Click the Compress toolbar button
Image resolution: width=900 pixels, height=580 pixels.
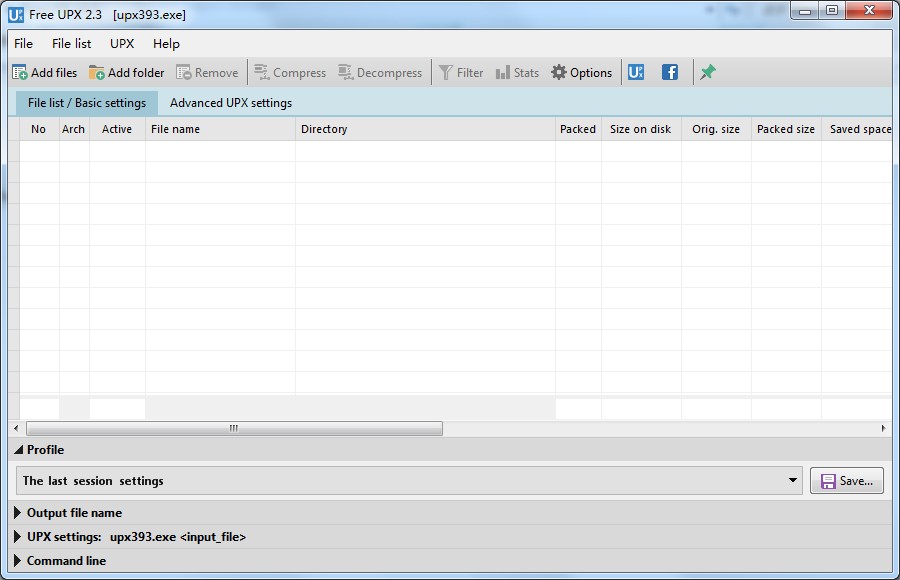pos(290,73)
